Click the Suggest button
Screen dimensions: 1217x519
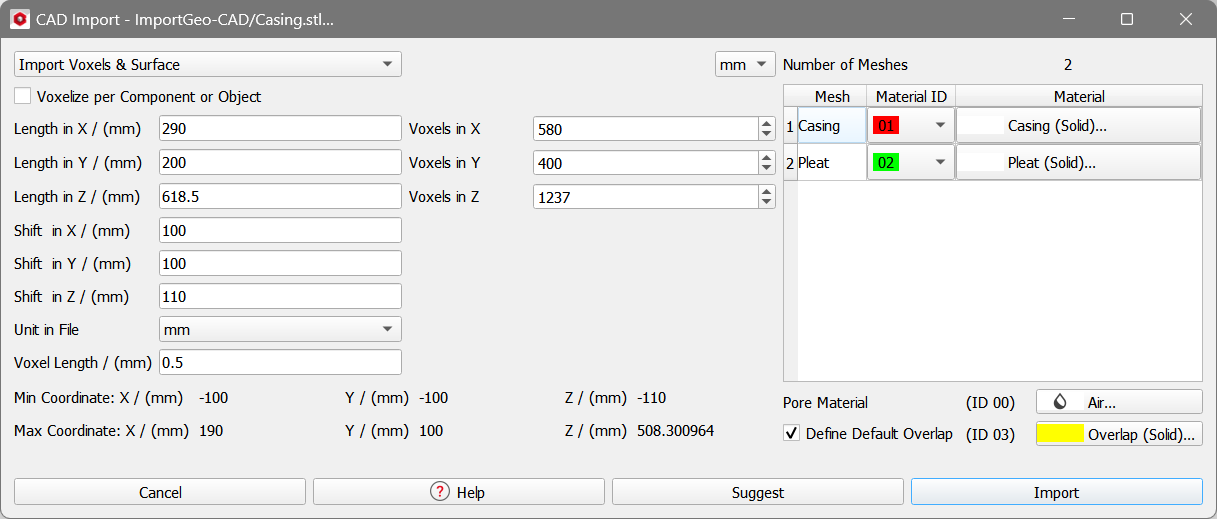(x=758, y=492)
